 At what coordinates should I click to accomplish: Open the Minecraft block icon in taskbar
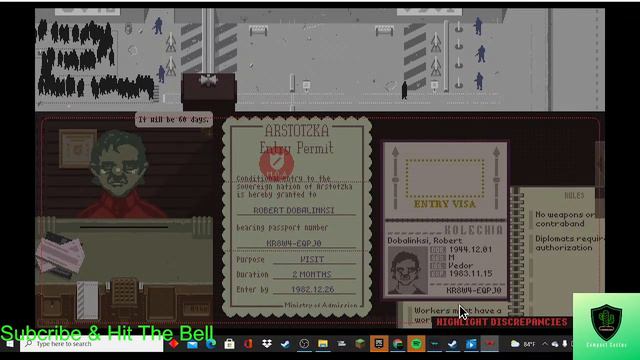[360, 344]
